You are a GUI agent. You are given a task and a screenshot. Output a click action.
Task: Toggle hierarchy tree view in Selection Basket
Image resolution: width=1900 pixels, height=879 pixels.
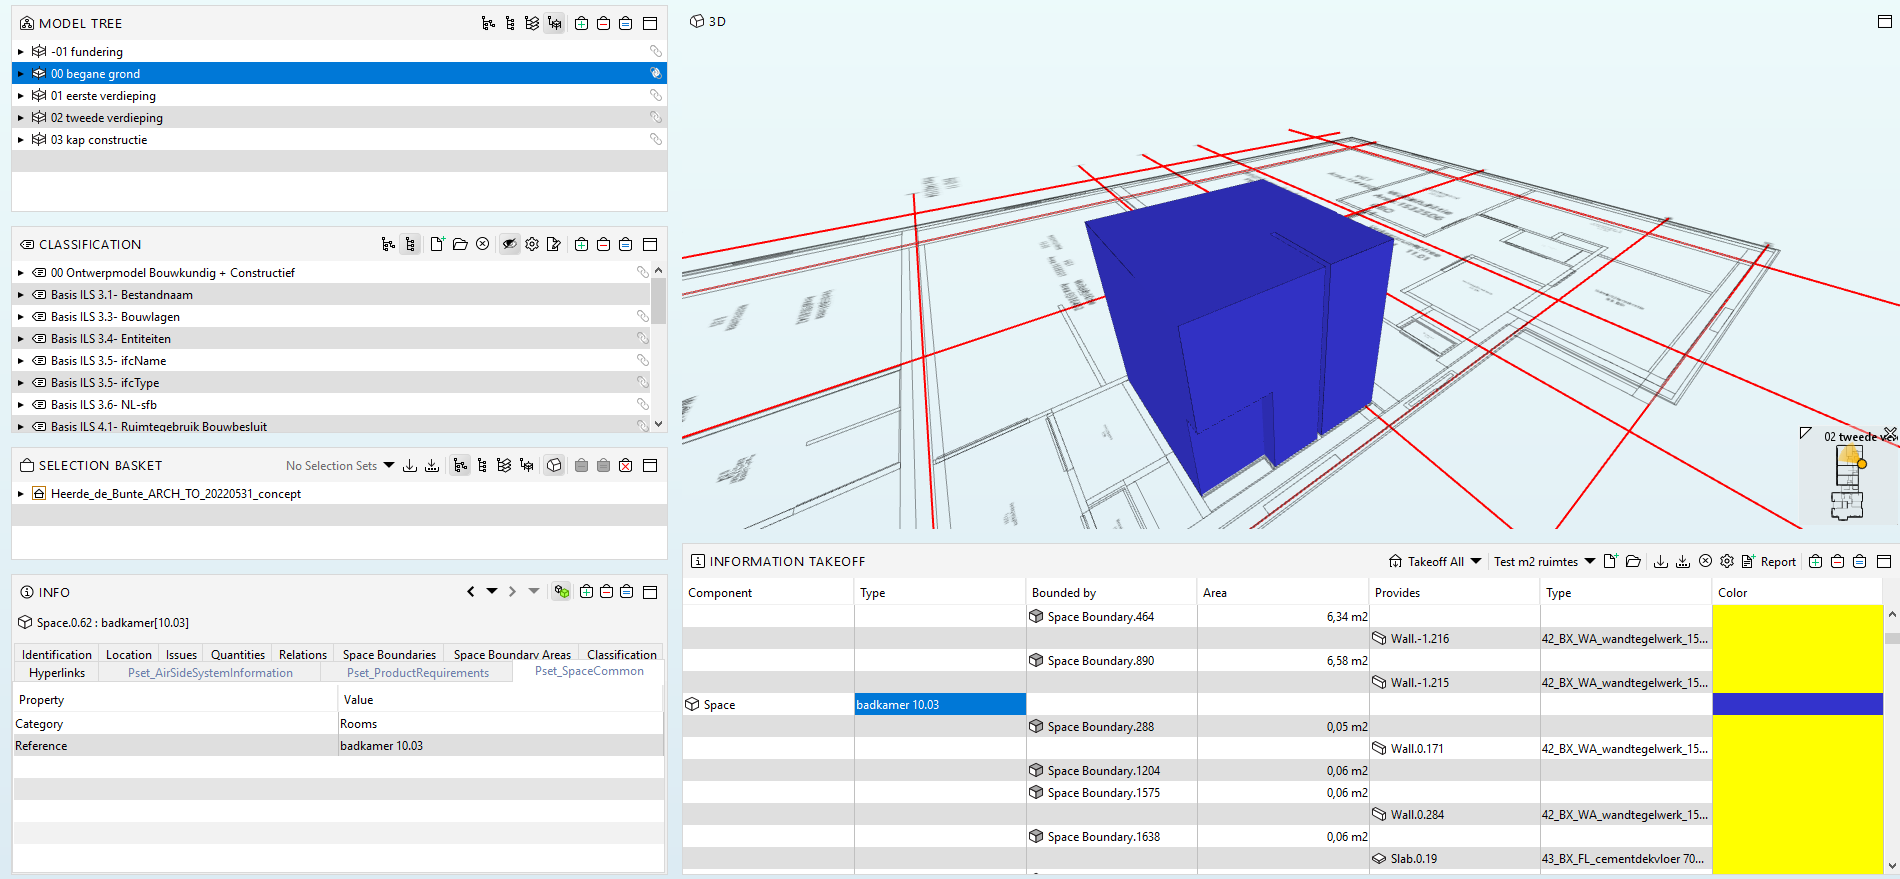[460, 465]
